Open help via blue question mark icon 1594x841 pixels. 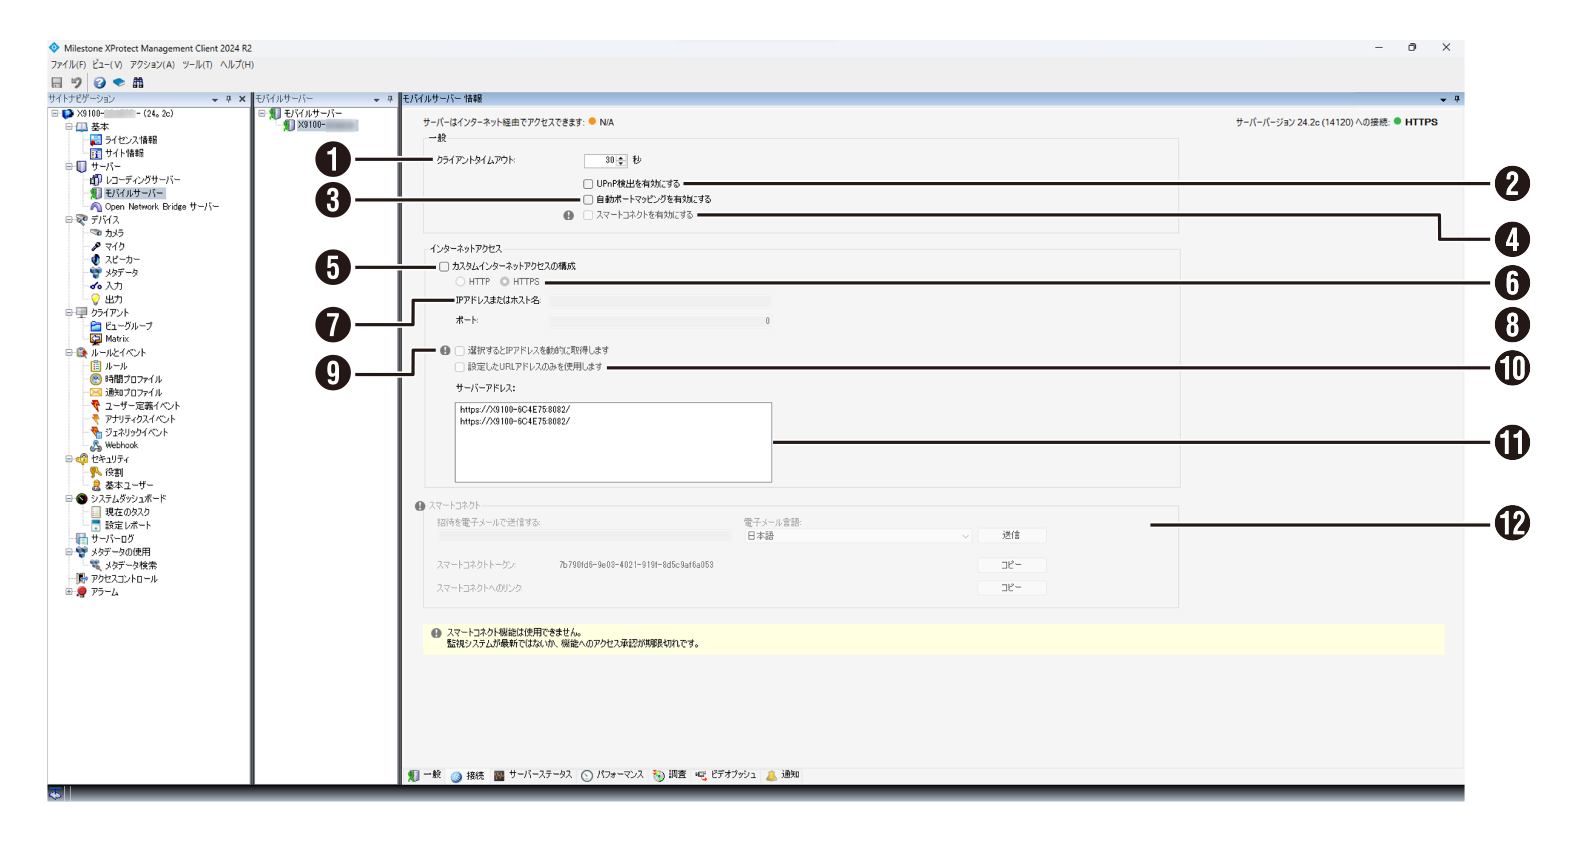coord(99,83)
